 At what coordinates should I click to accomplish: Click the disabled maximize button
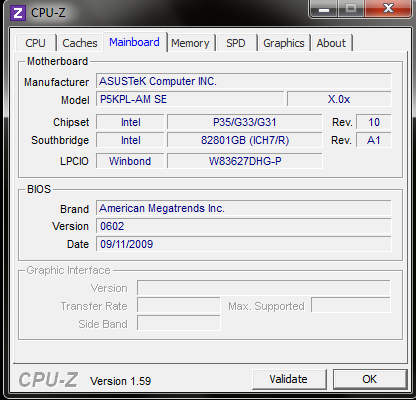(351, 8)
